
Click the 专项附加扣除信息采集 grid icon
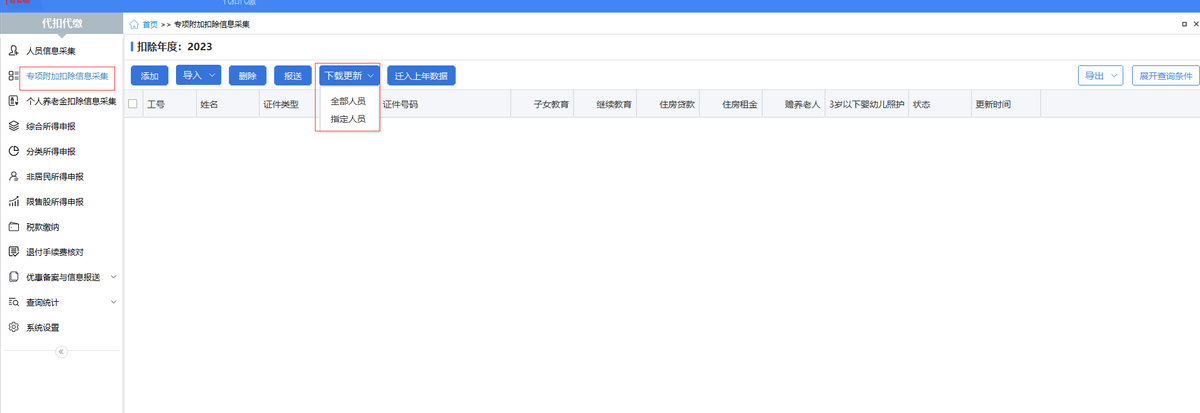(14, 76)
